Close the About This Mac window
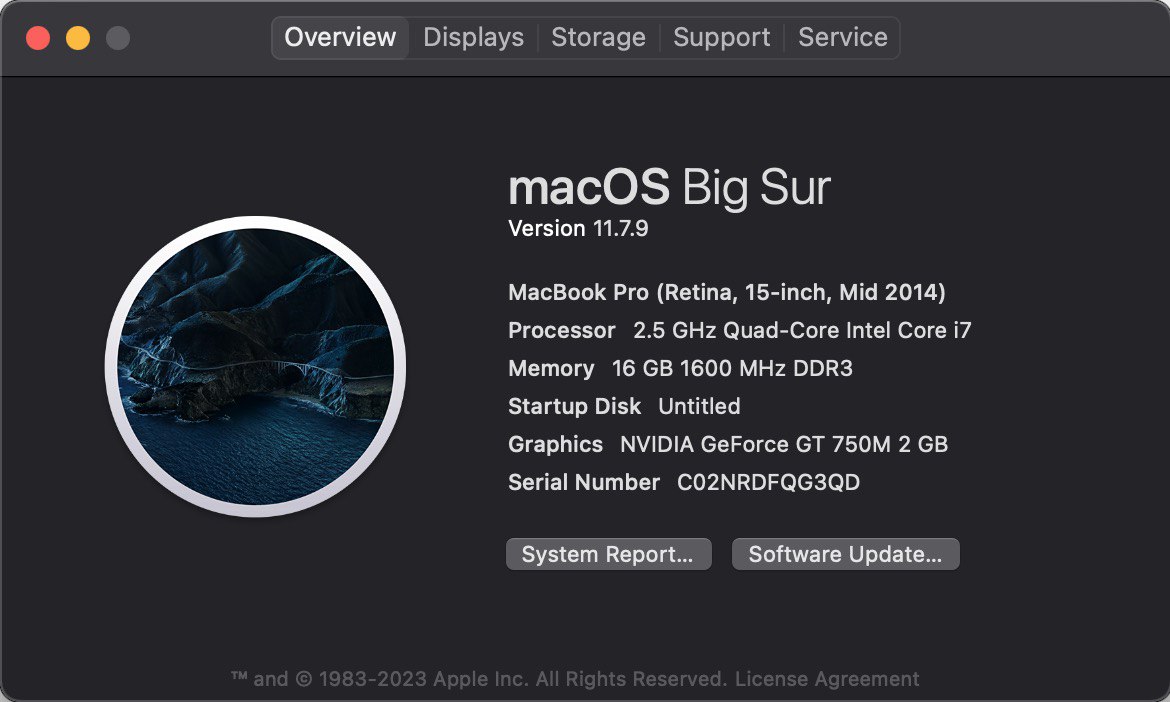The width and height of the screenshot is (1170, 702). tap(38, 38)
